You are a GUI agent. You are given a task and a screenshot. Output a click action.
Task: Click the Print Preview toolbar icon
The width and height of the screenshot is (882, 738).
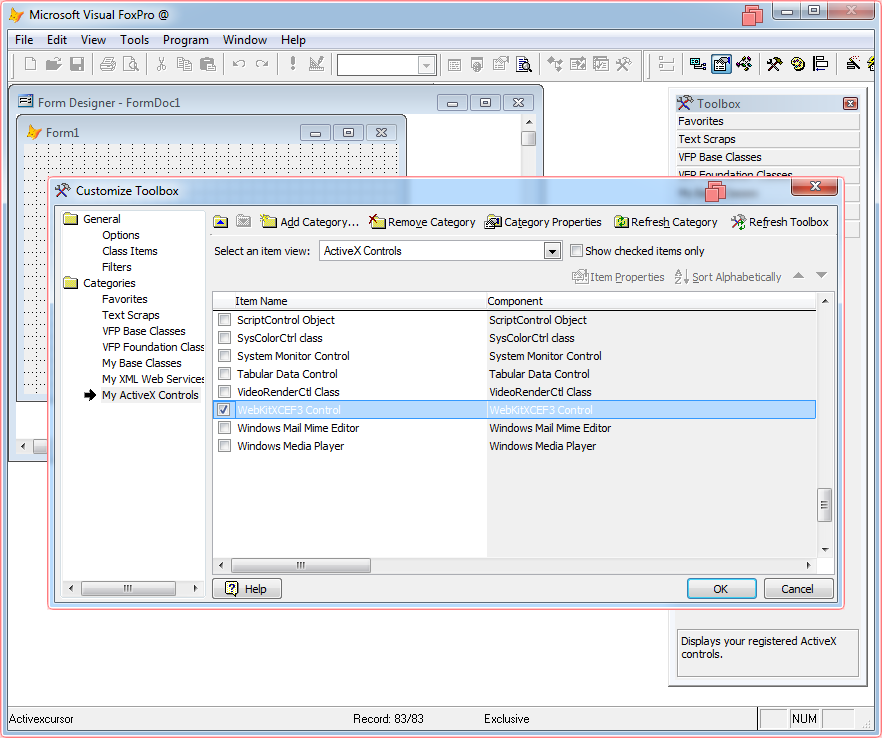(x=130, y=64)
